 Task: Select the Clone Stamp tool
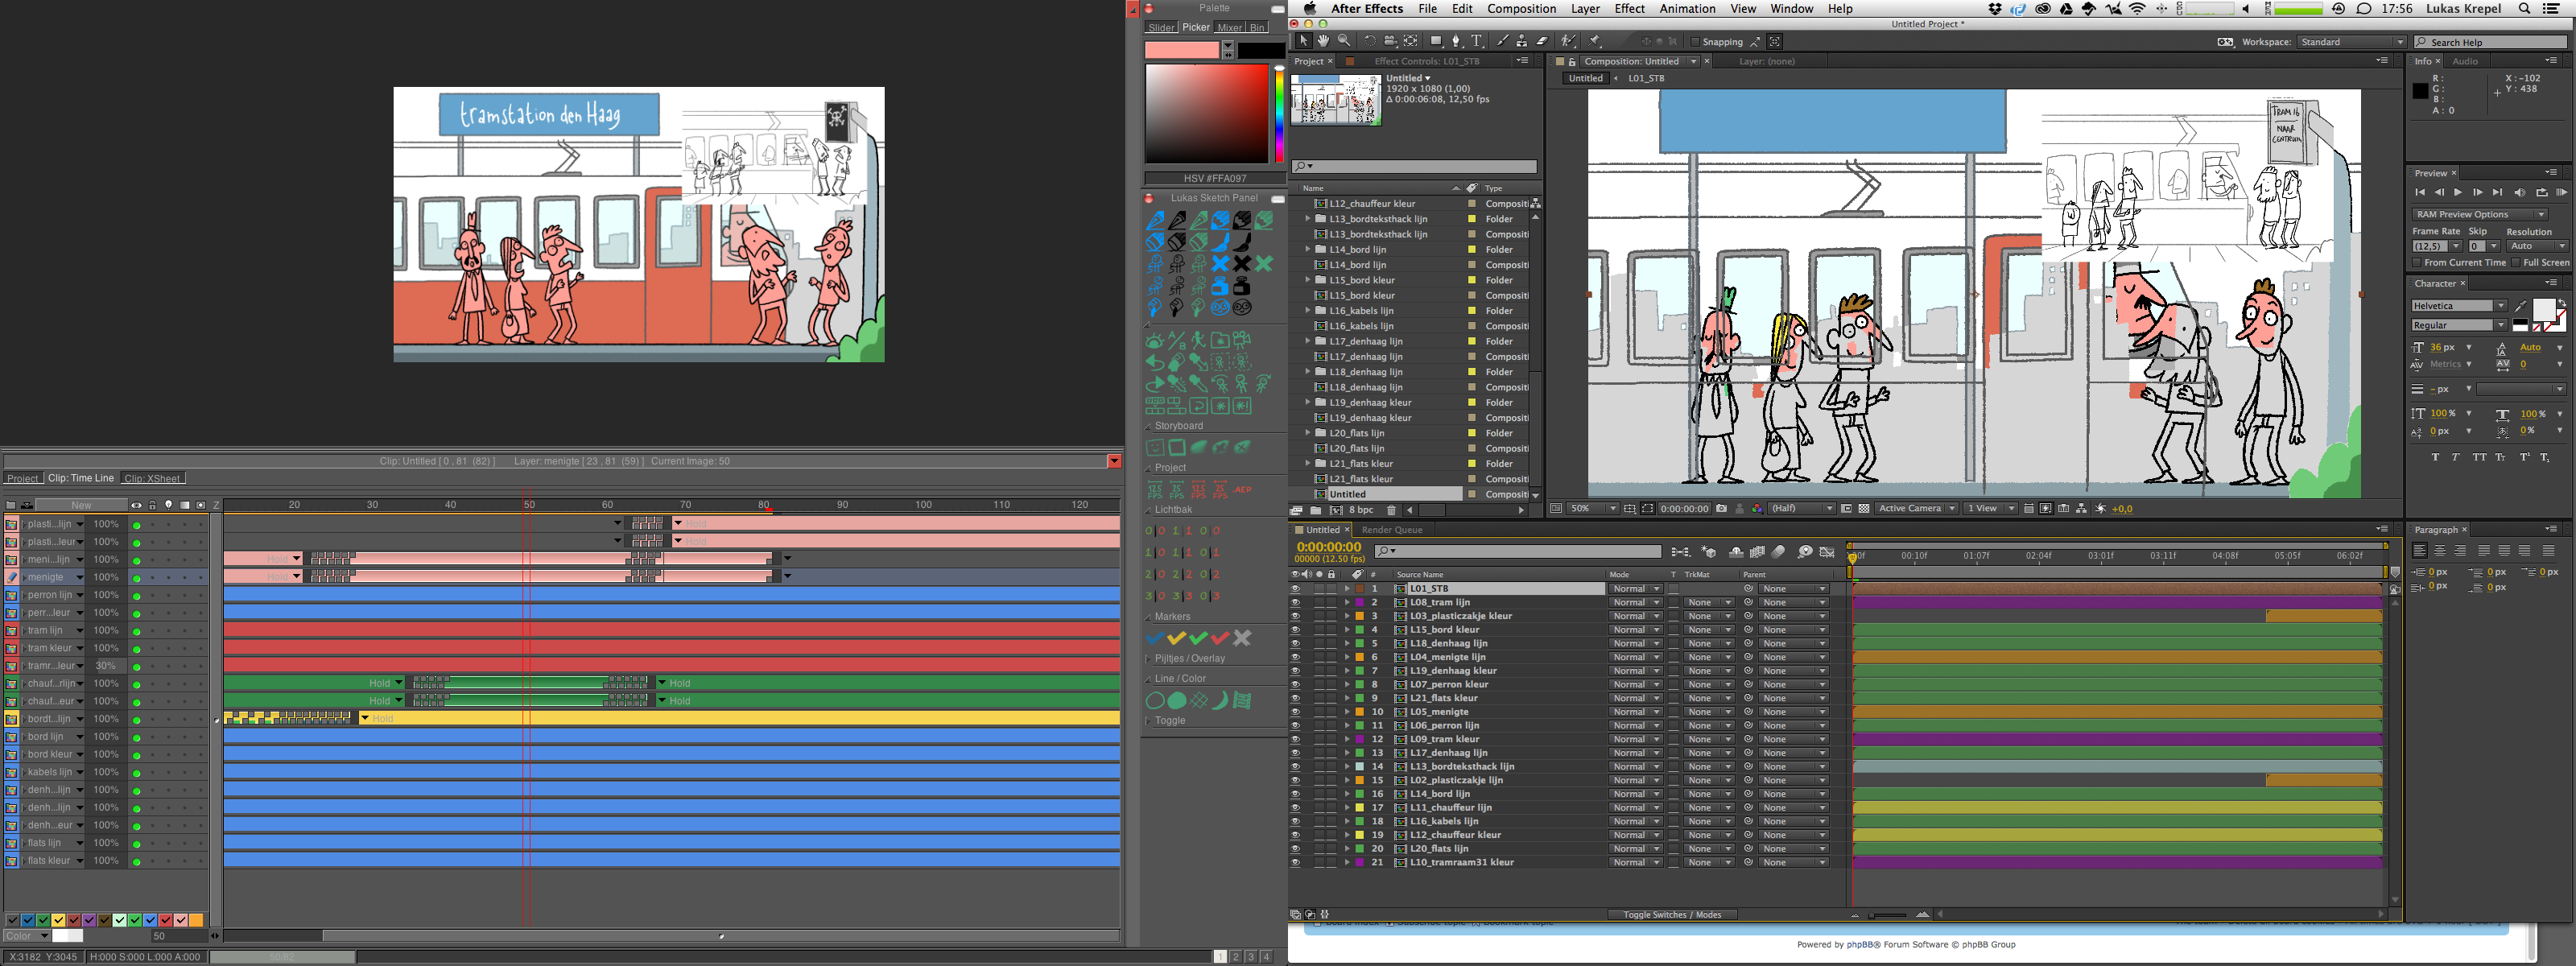tap(1522, 41)
